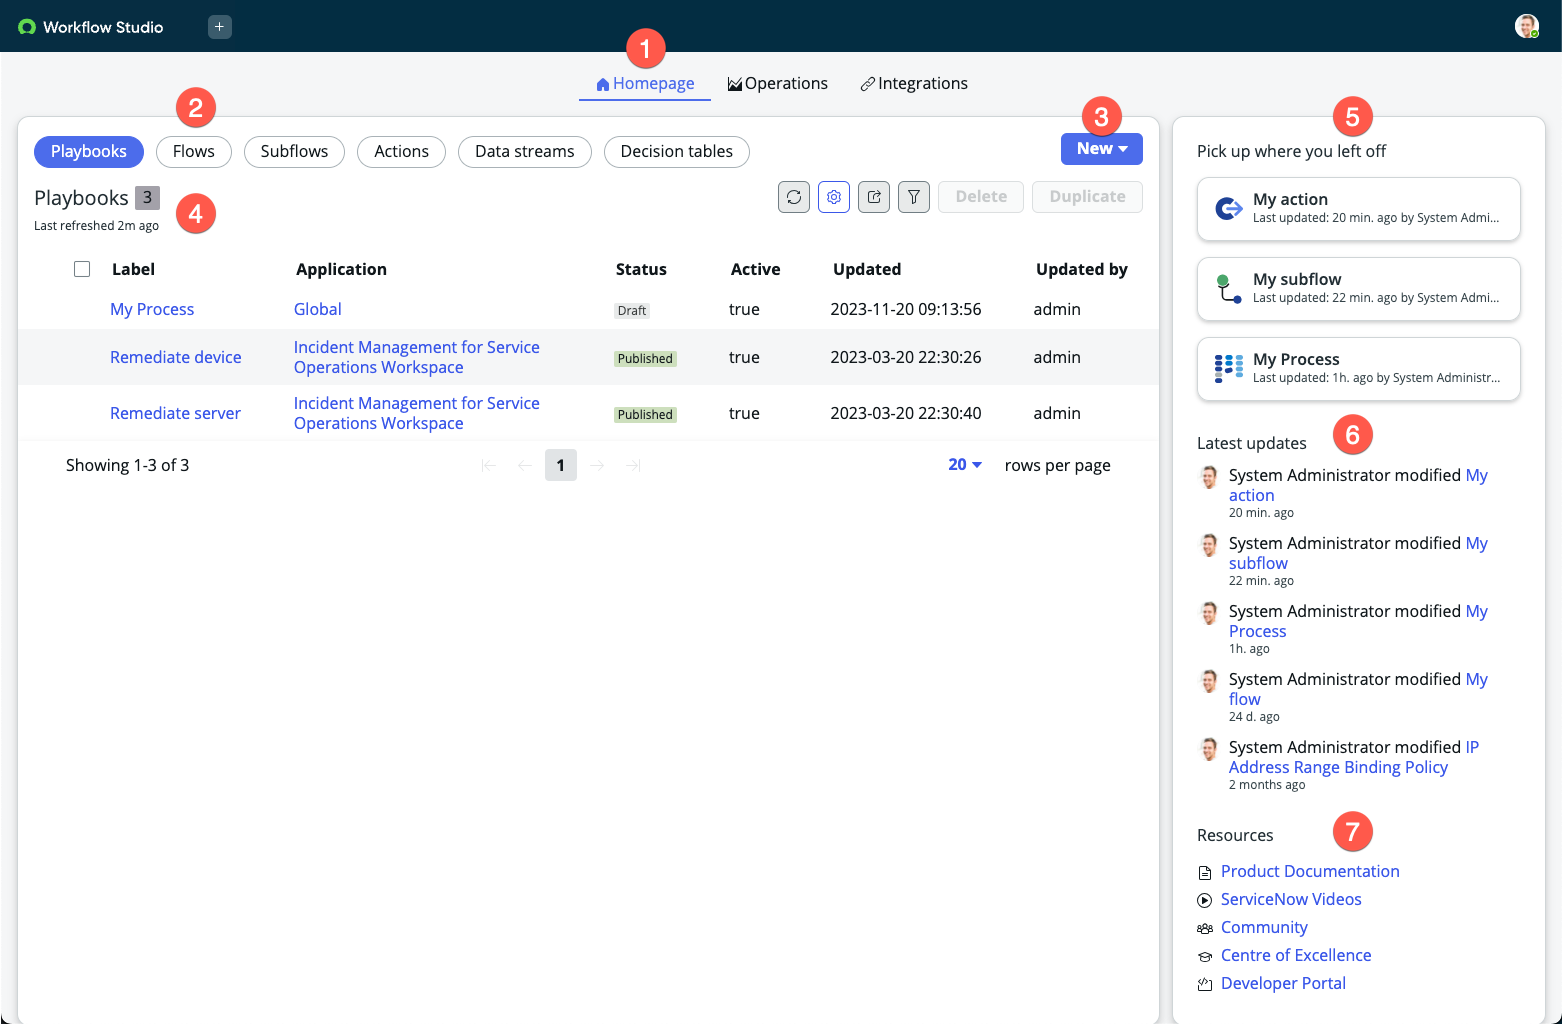Click avatar beside My flow update
1562x1024 pixels.
(1209, 681)
